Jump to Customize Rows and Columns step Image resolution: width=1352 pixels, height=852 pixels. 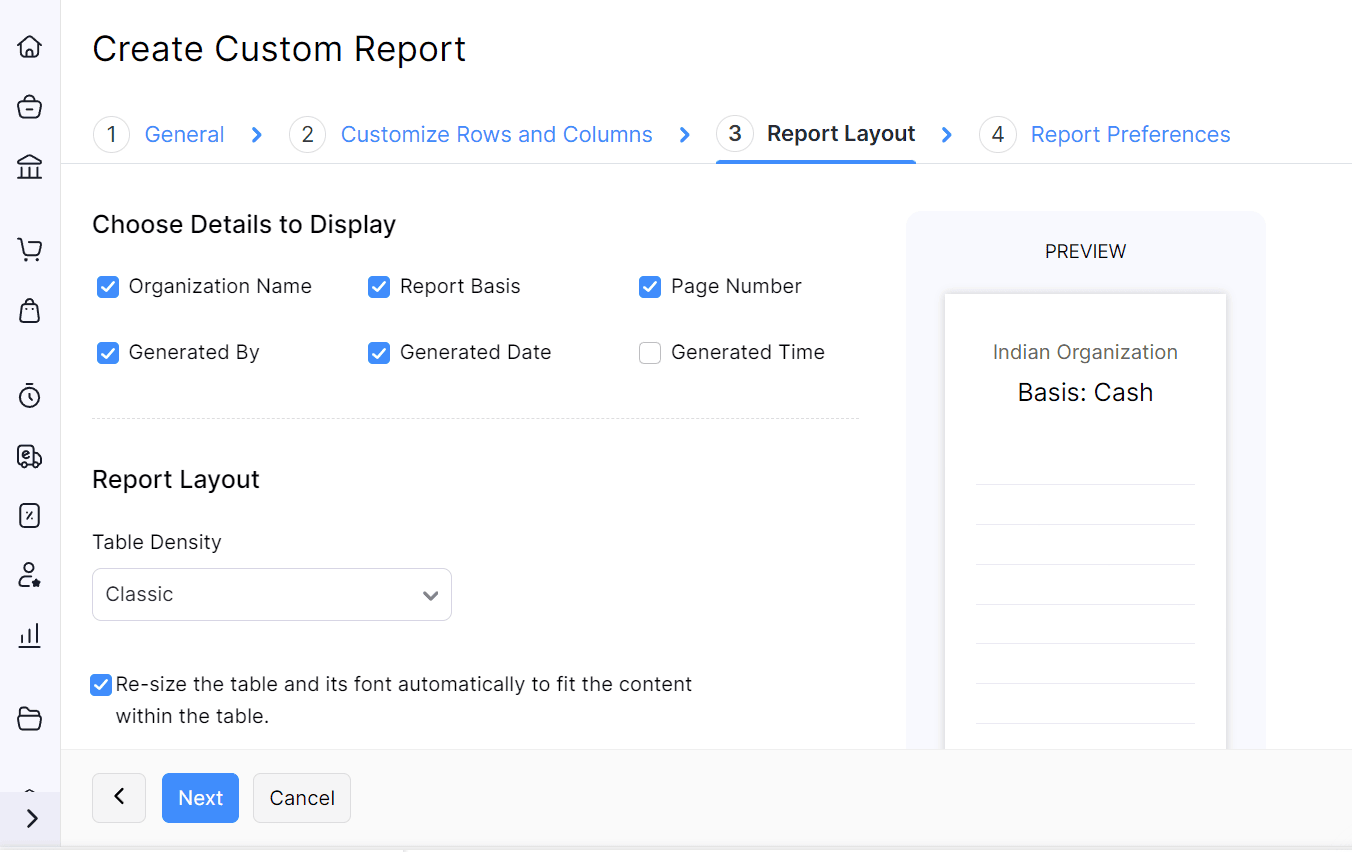496,135
